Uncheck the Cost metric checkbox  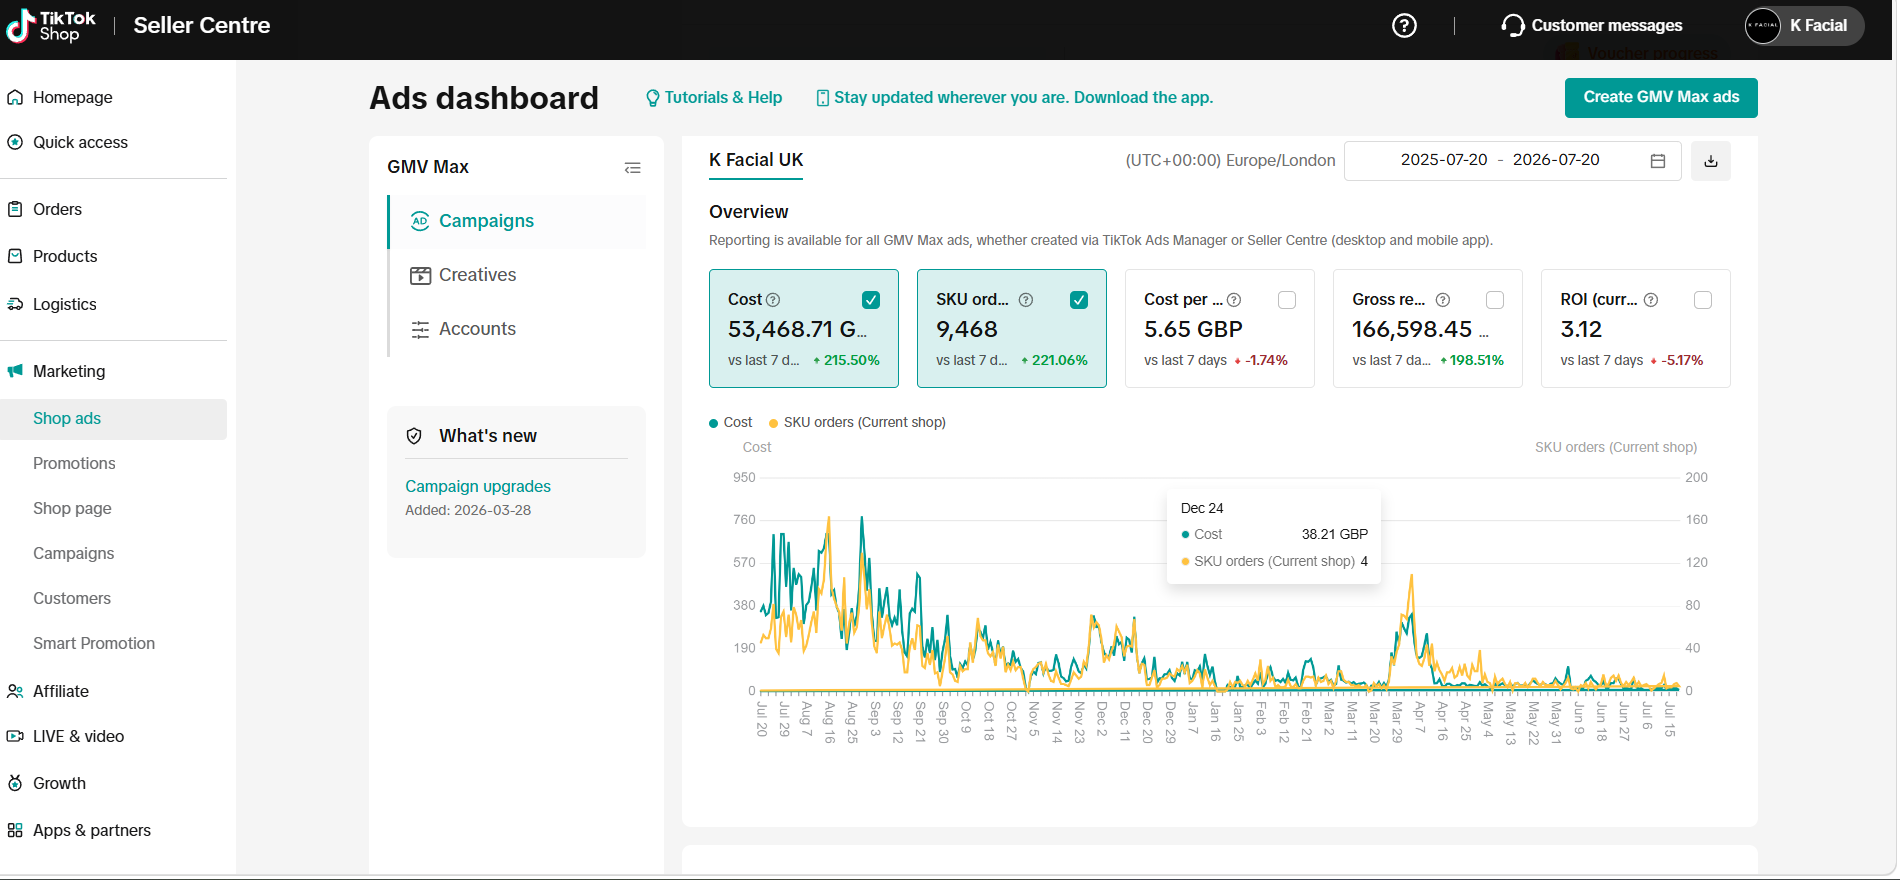pos(871,300)
